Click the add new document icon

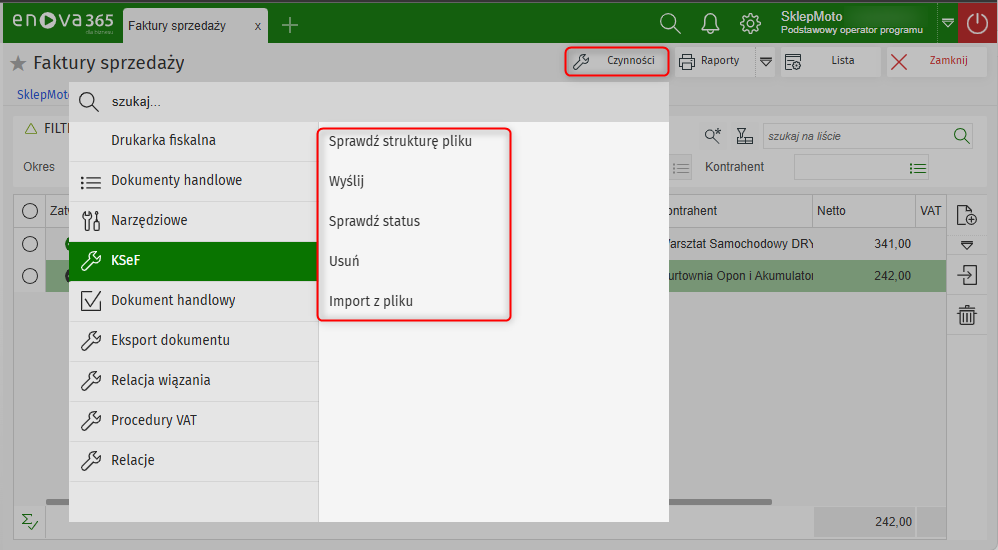966,215
